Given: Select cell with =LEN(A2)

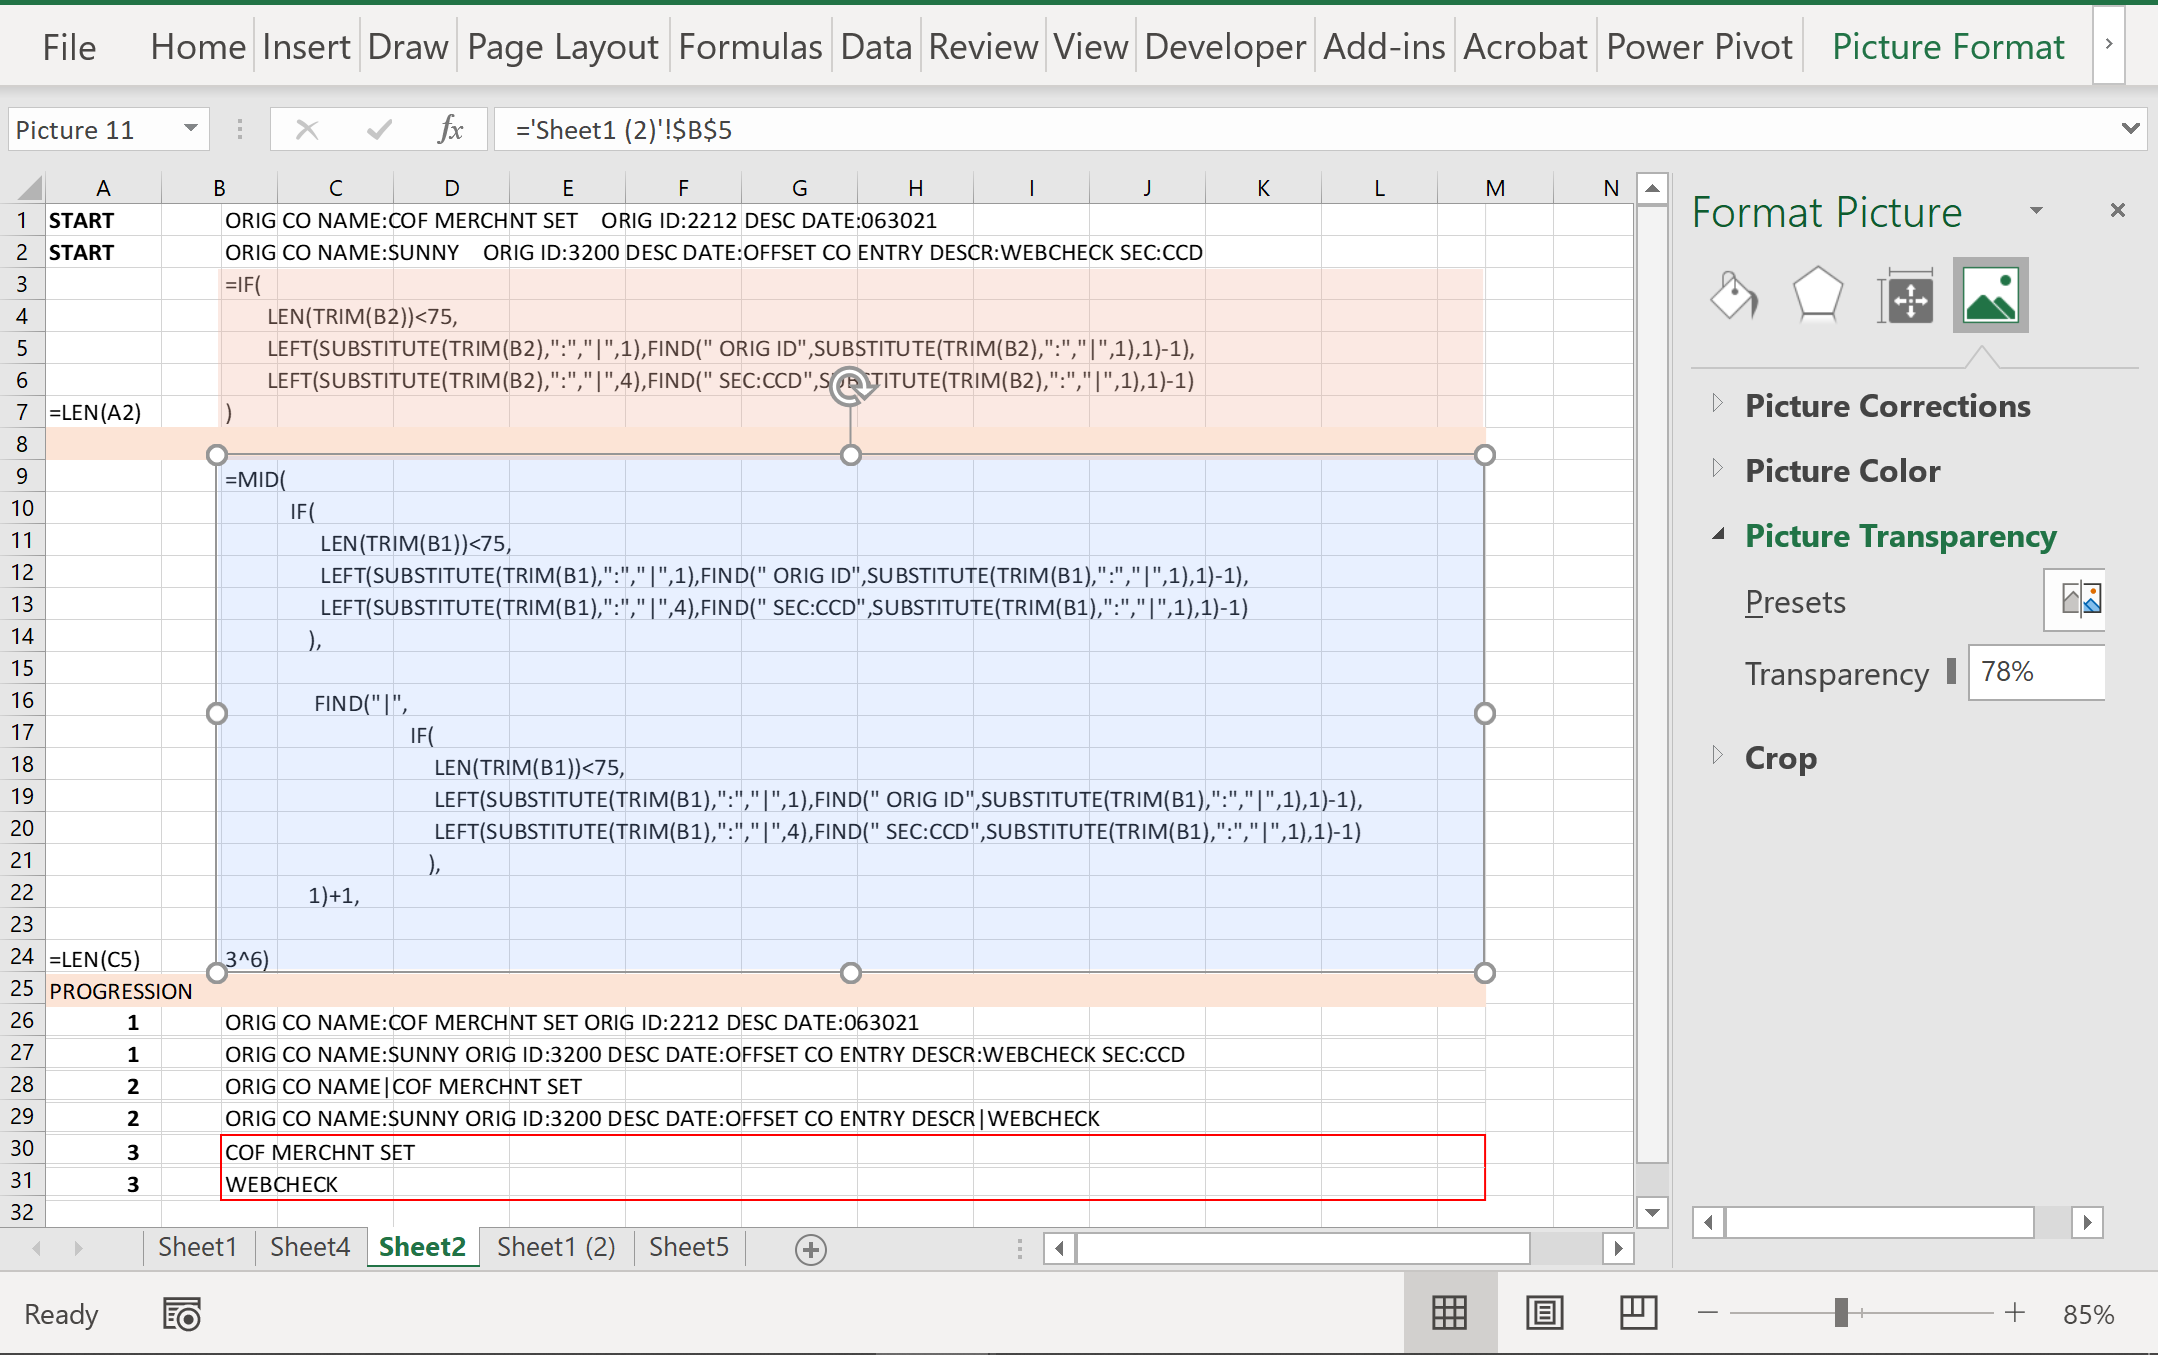Looking at the screenshot, I should 103,412.
